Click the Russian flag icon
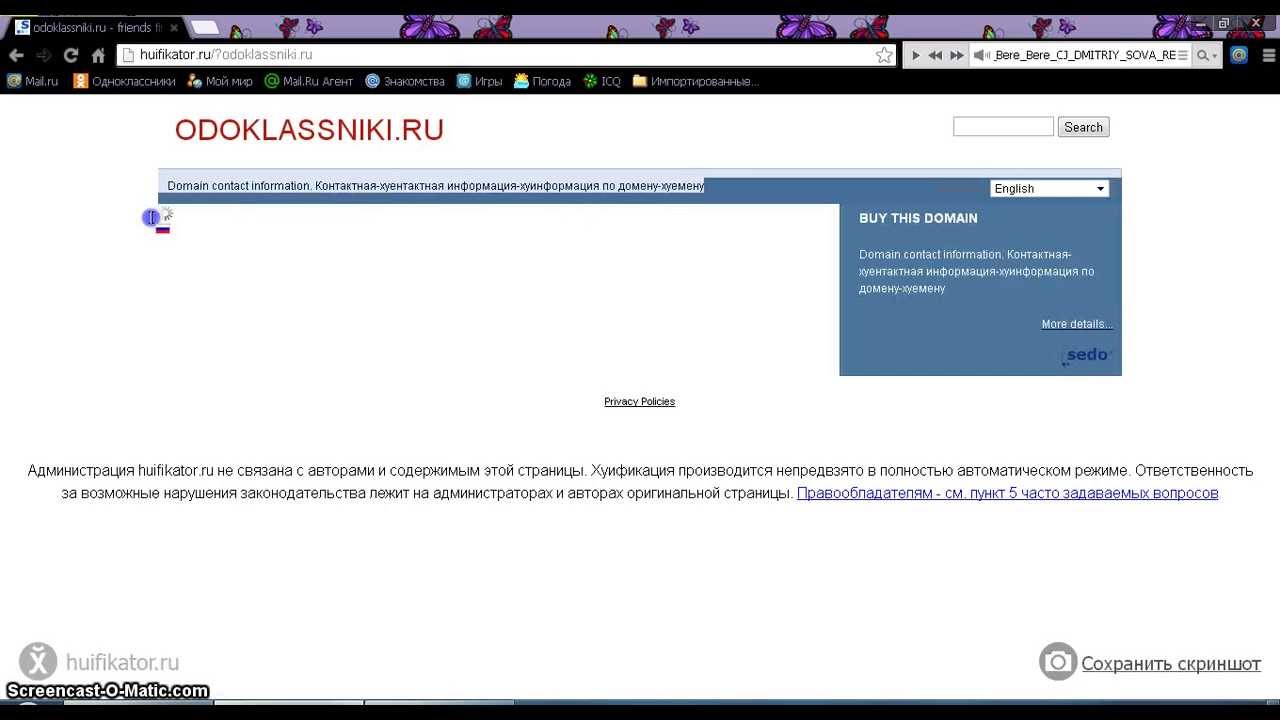1280x720 pixels. 163,229
